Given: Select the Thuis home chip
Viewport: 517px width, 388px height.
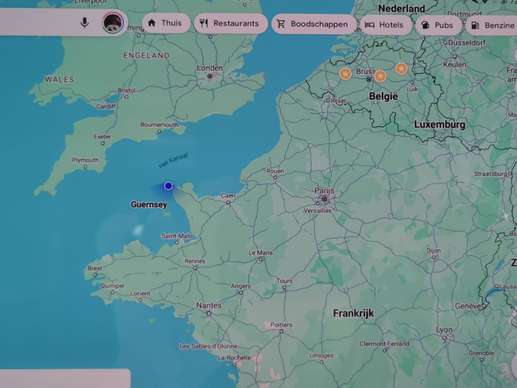Looking at the screenshot, I should click(x=166, y=23).
